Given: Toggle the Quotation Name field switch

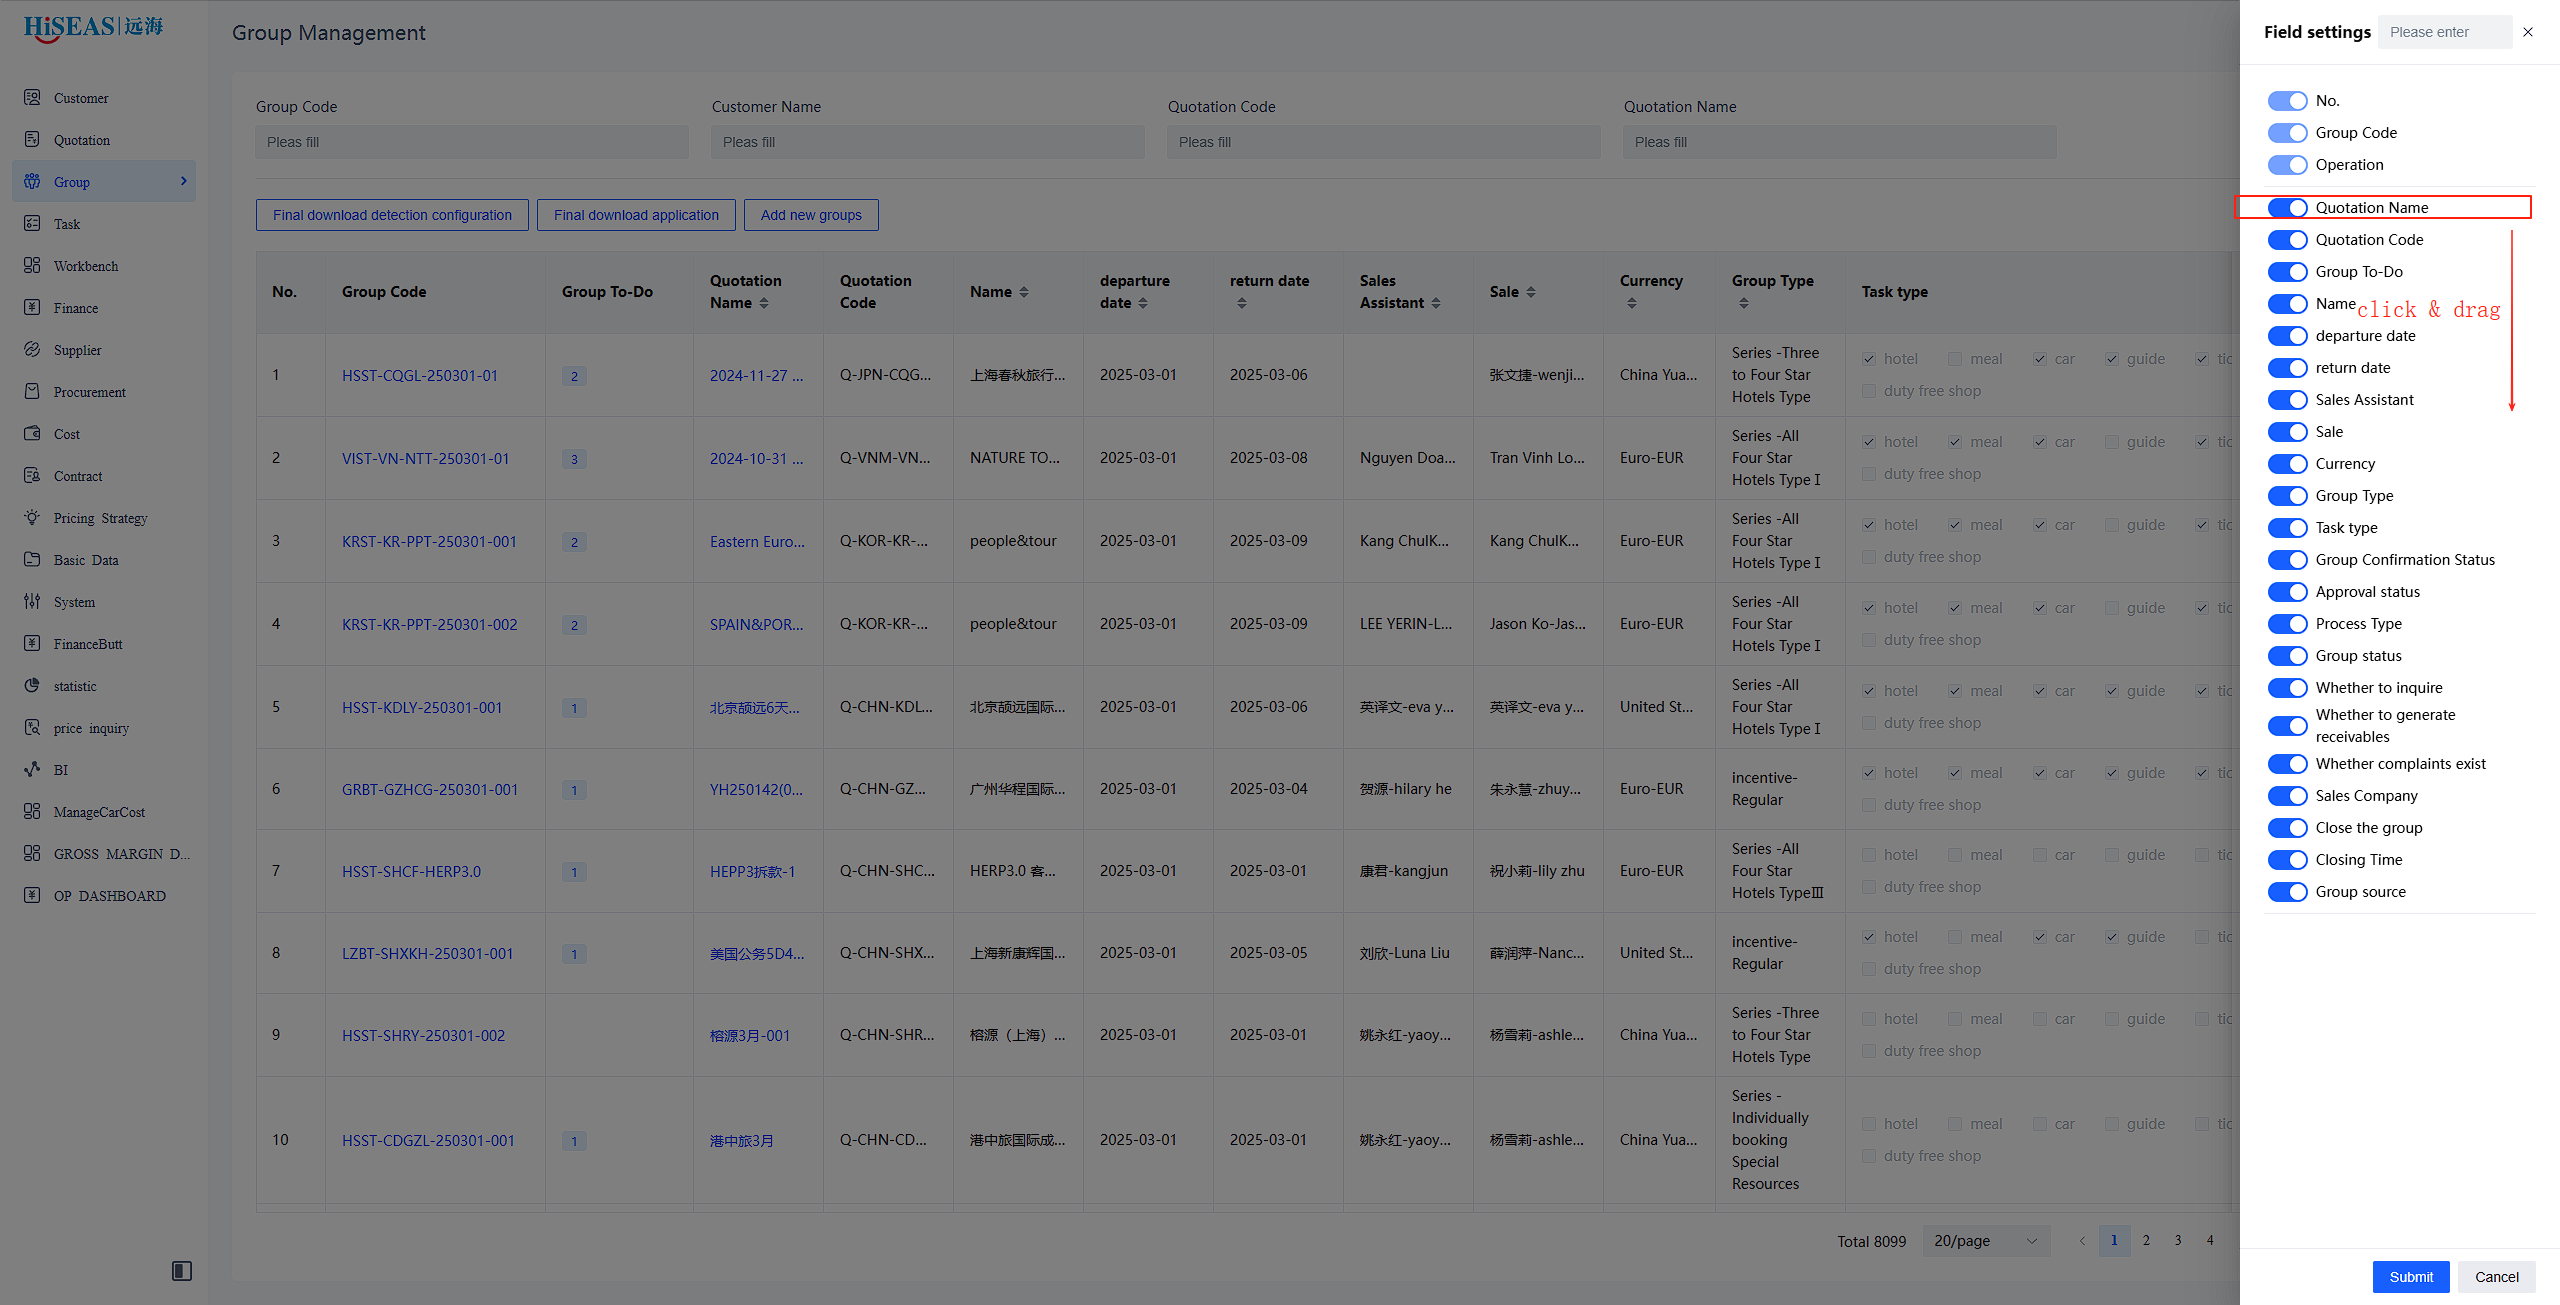Looking at the screenshot, I should pyautogui.click(x=2287, y=207).
